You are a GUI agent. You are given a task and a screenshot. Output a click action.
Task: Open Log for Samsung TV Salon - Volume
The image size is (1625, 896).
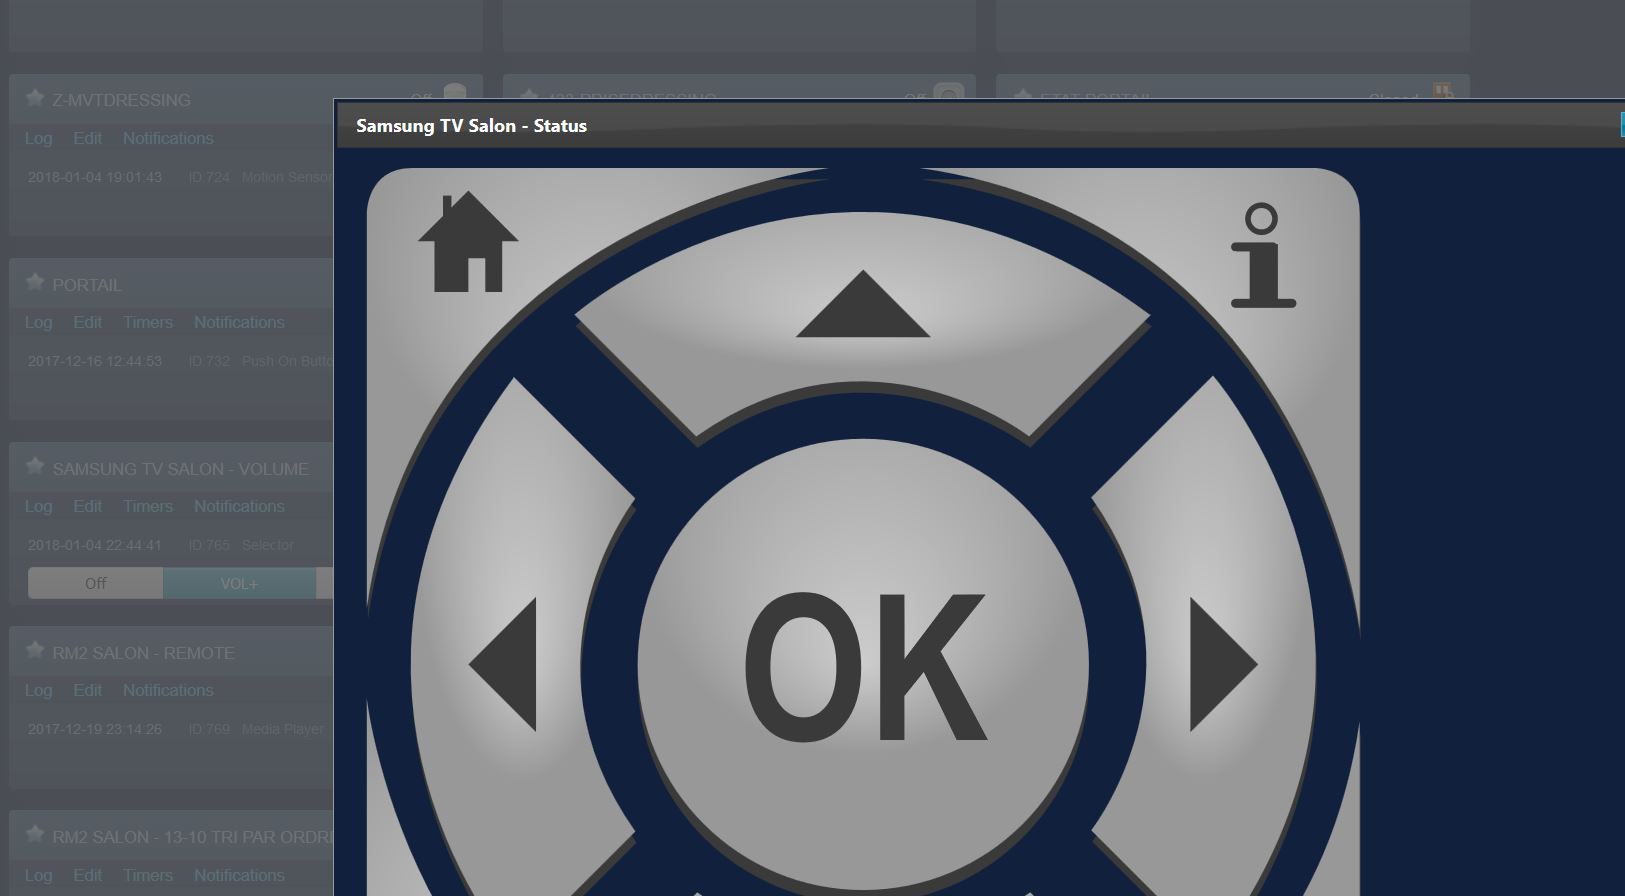click(38, 506)
